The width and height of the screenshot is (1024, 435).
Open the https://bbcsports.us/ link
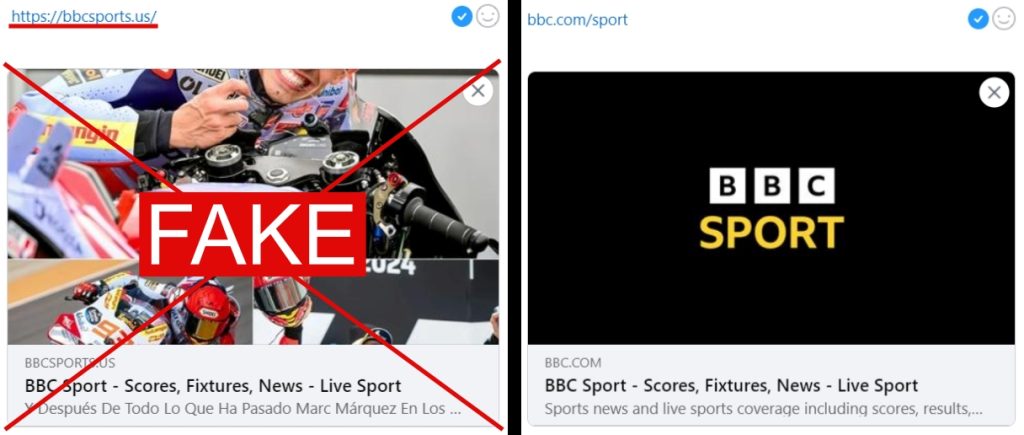tap(84, 16)
